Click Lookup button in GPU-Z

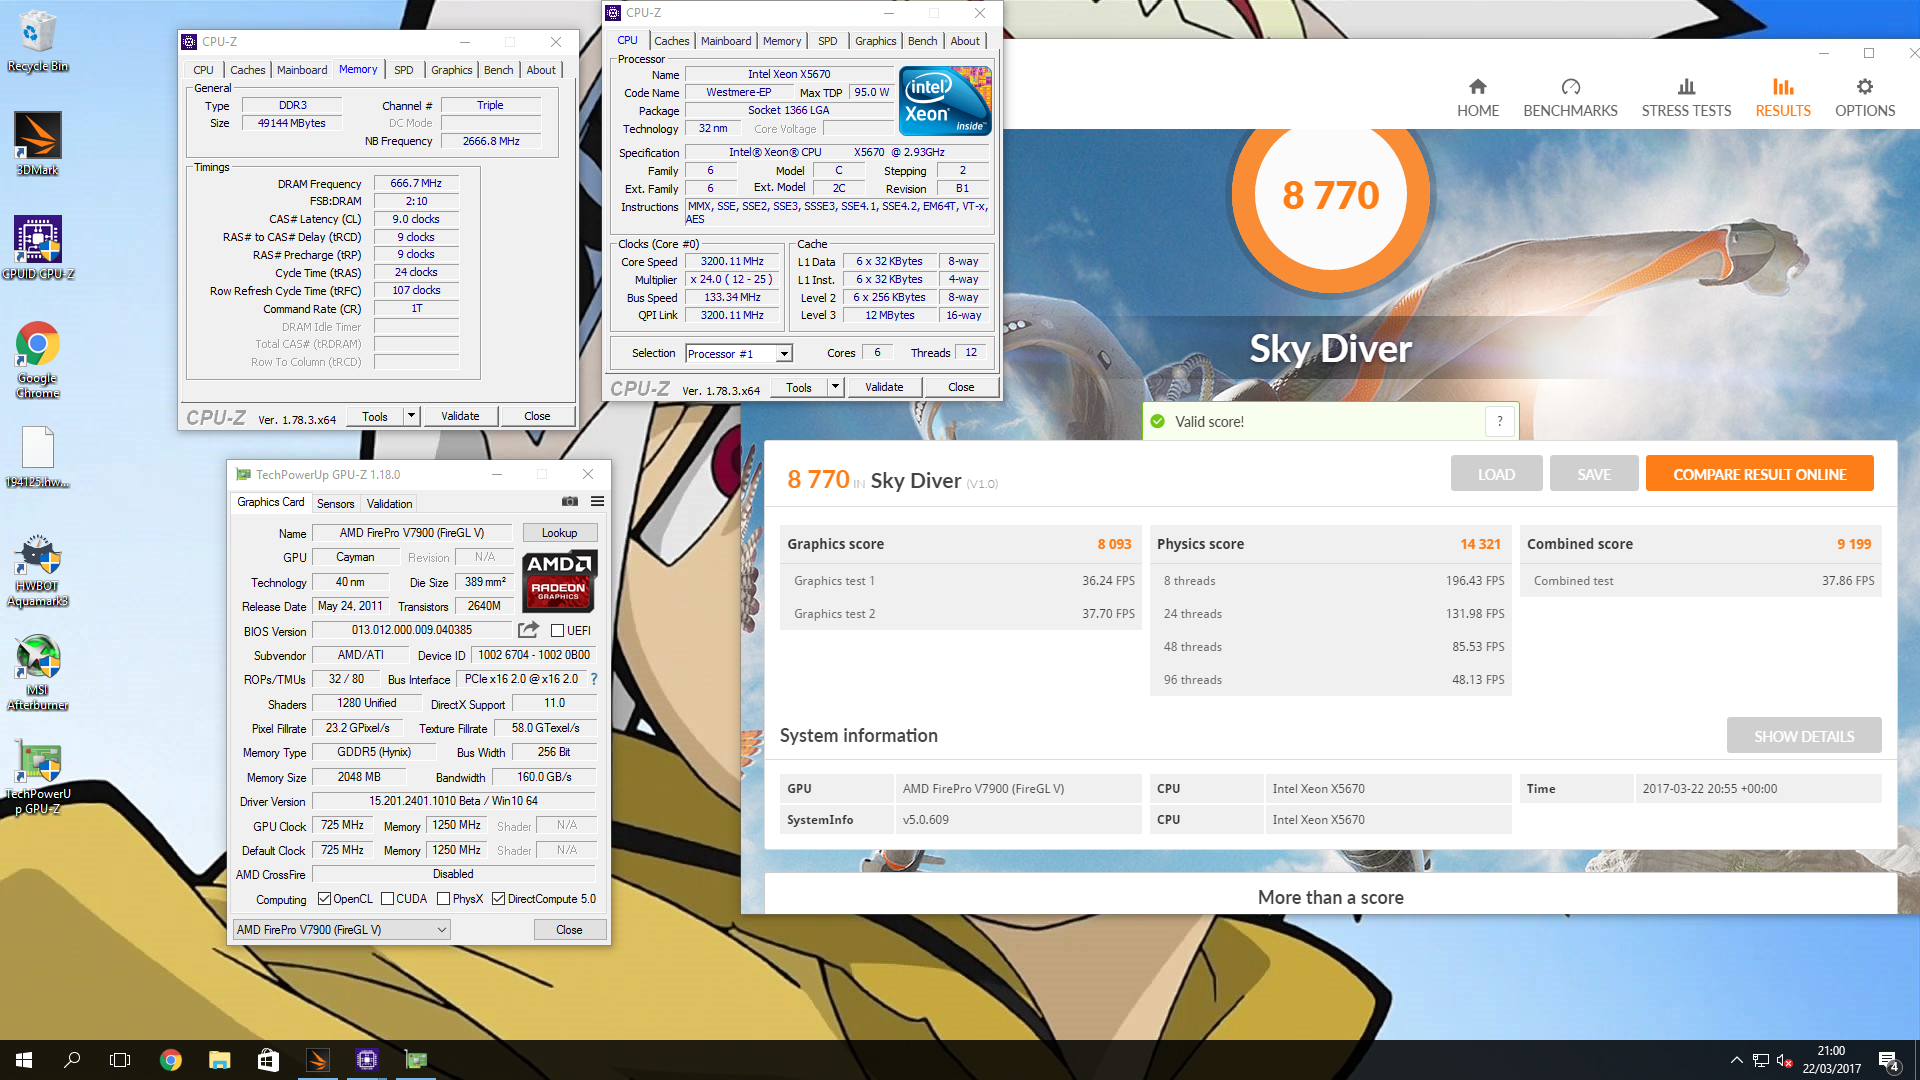click(x=559, y=533)
